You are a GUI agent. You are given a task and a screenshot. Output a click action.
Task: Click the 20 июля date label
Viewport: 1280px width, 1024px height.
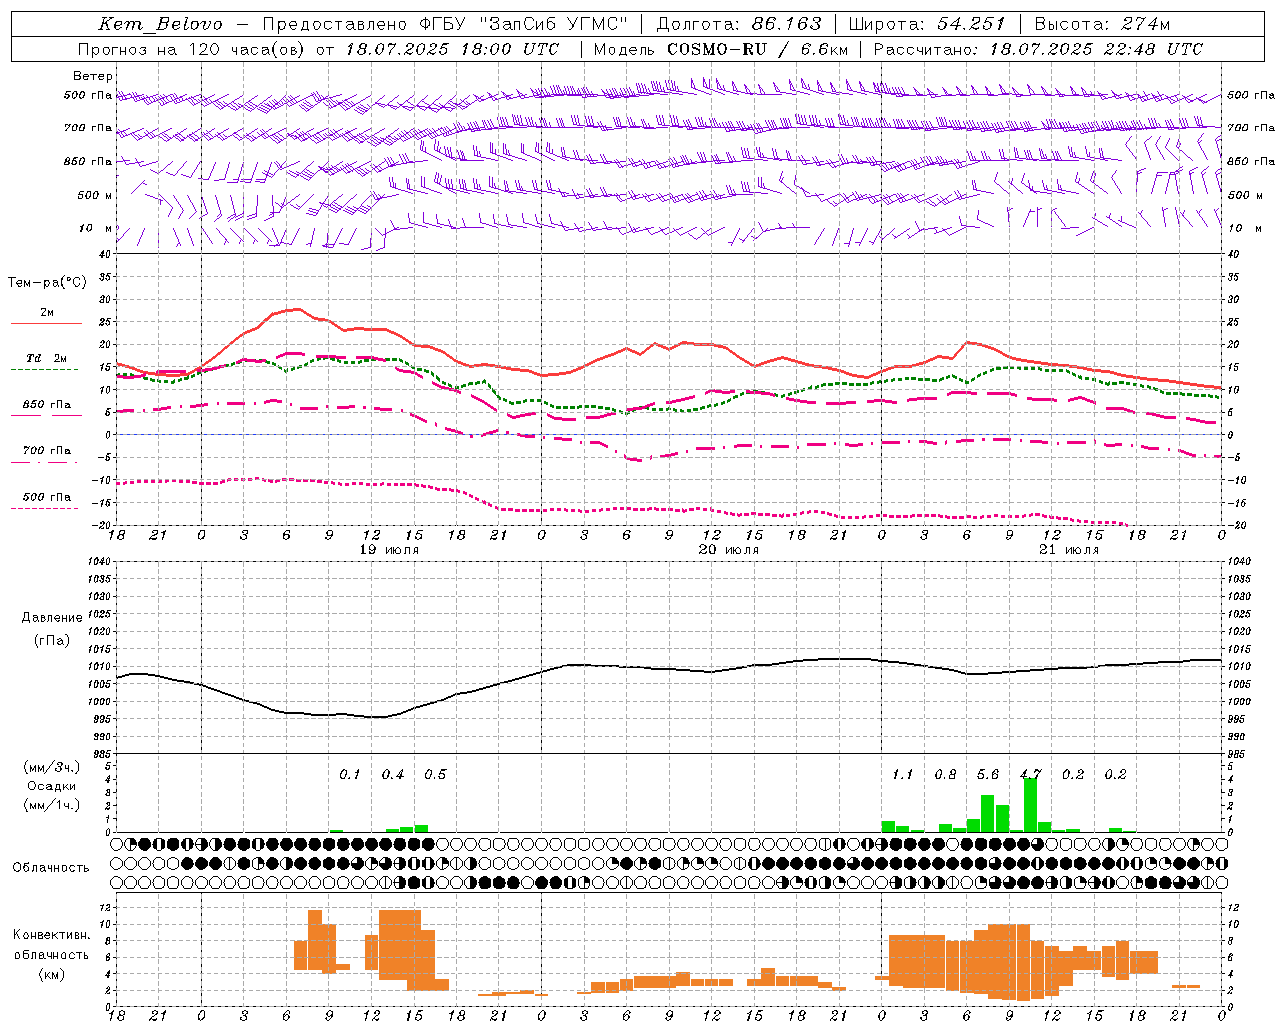pos(729,550)
